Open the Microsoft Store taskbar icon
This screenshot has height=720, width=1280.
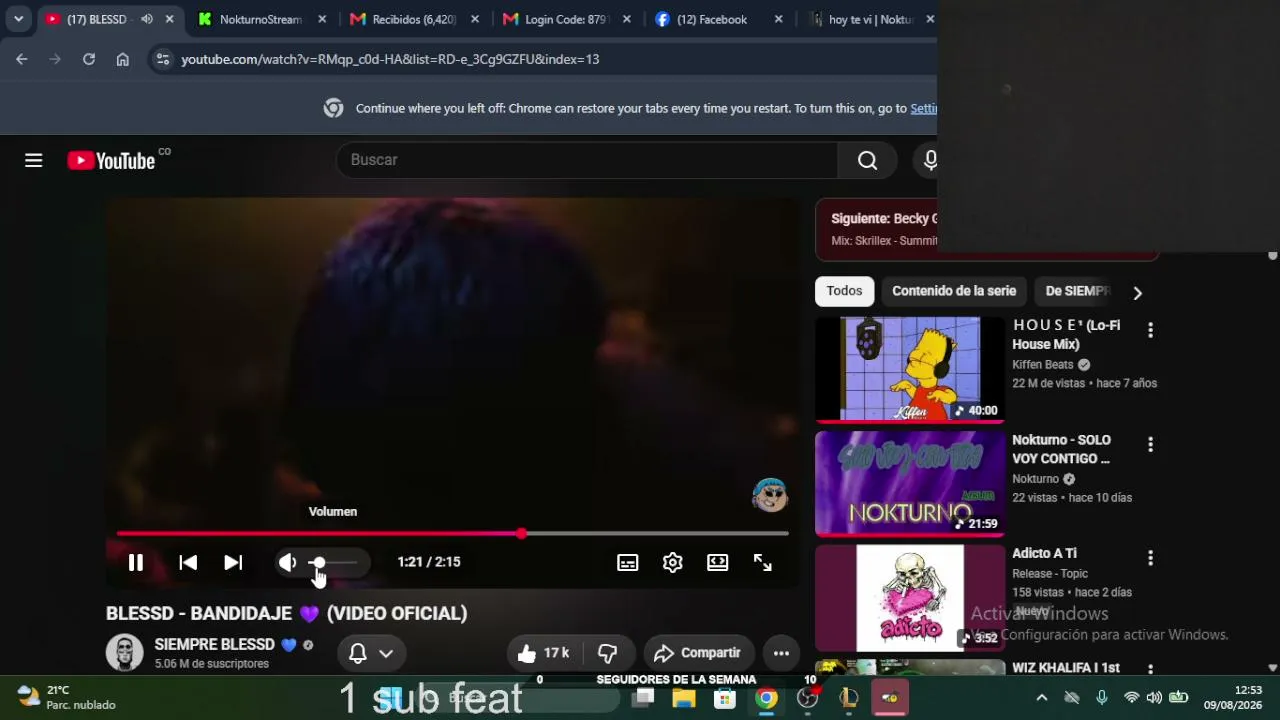tap(725, 698)
